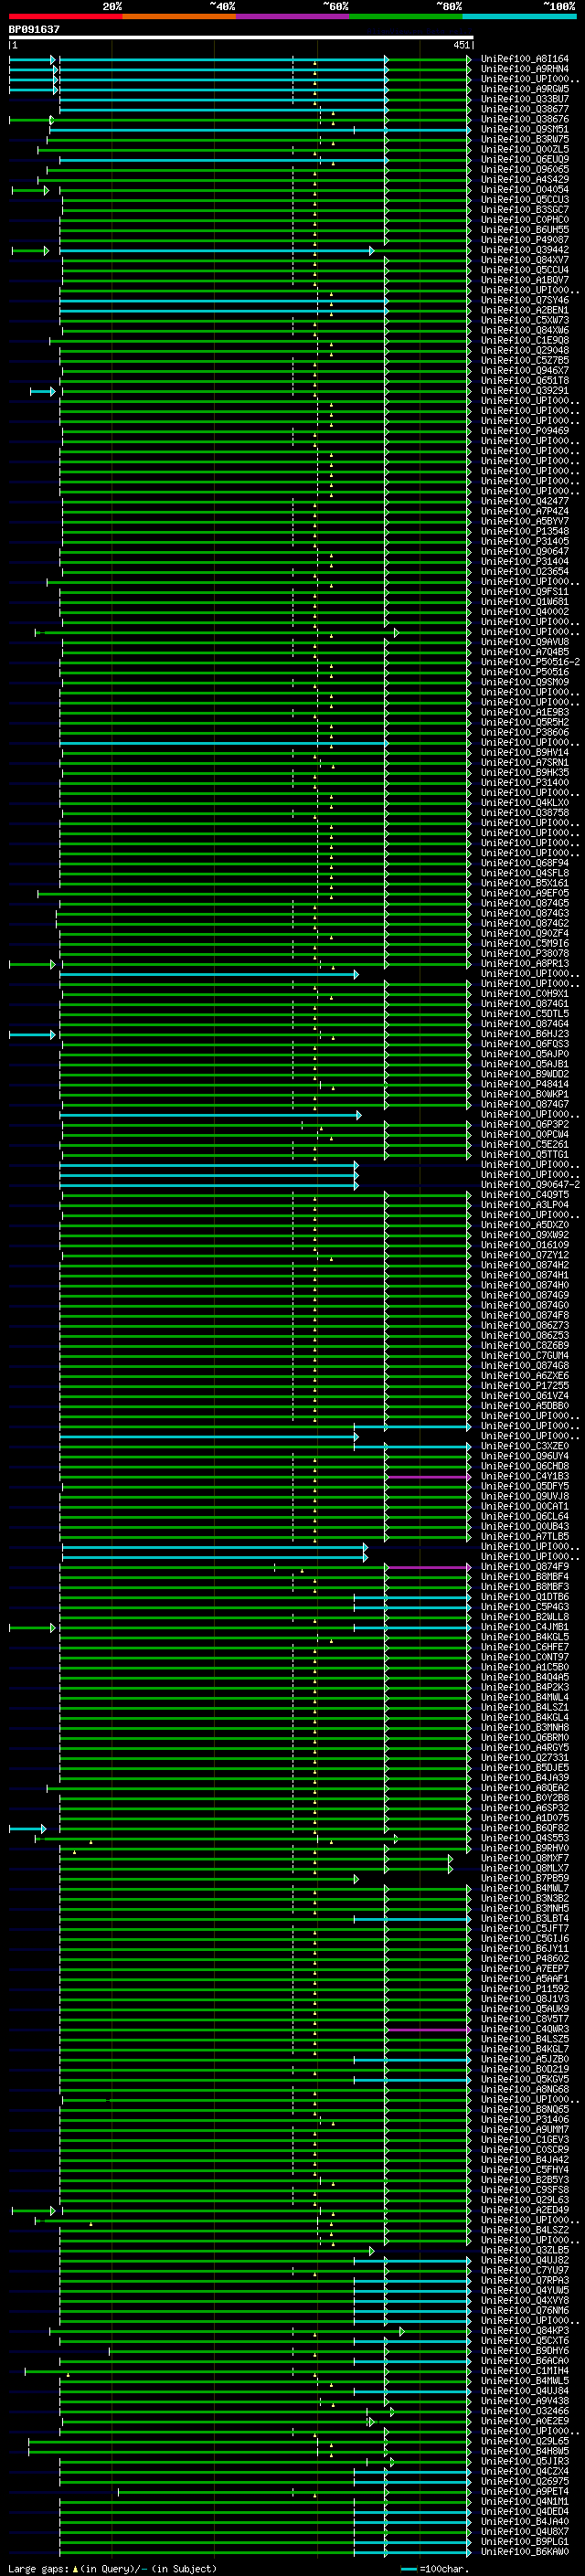Select the UniRef100_P50516-2 row label
585x2576 pixels.
point(531,662)
